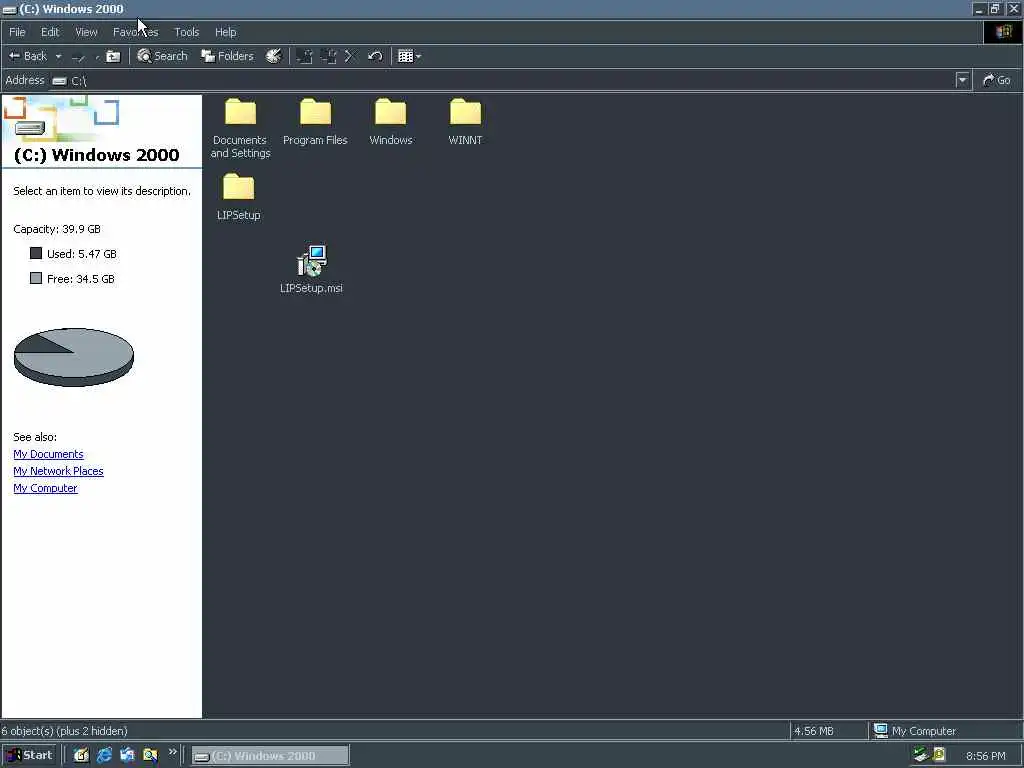Click the Used space color swatch
Viewport: 1024px width, 768px height.
pos(36,253)
